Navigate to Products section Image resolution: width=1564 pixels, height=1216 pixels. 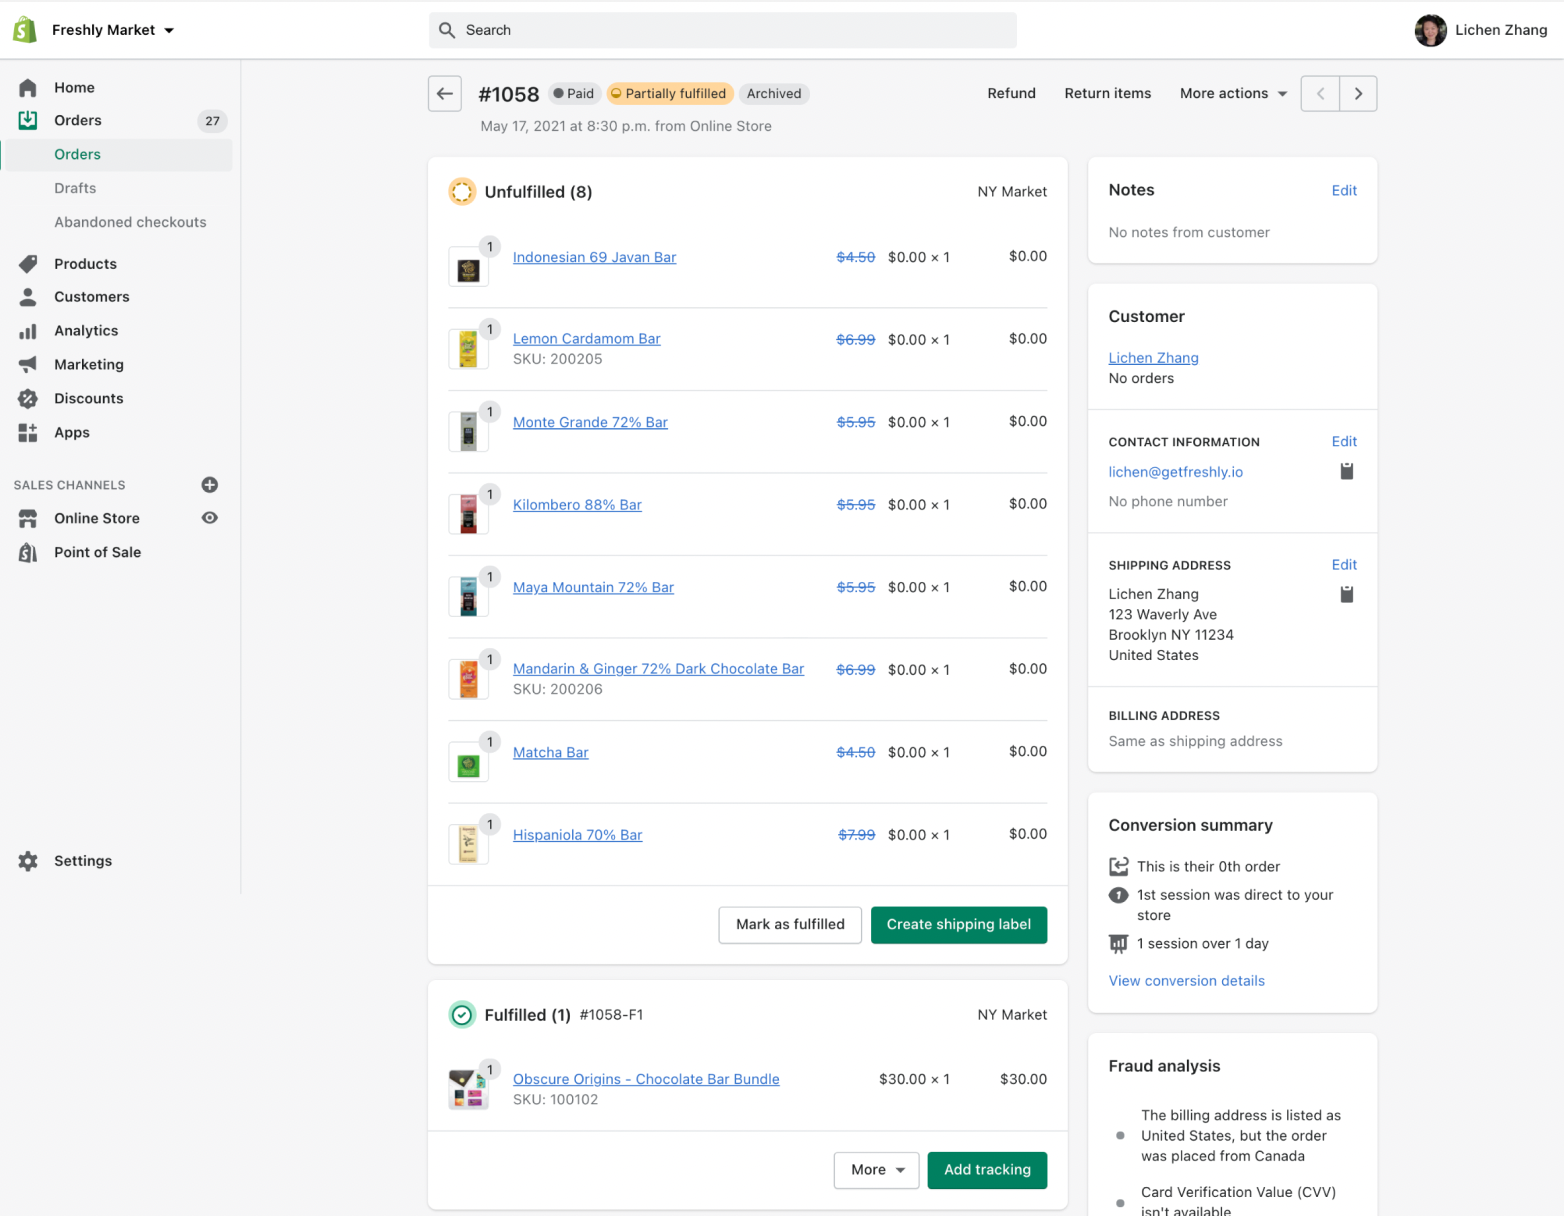tap(85, 264)
